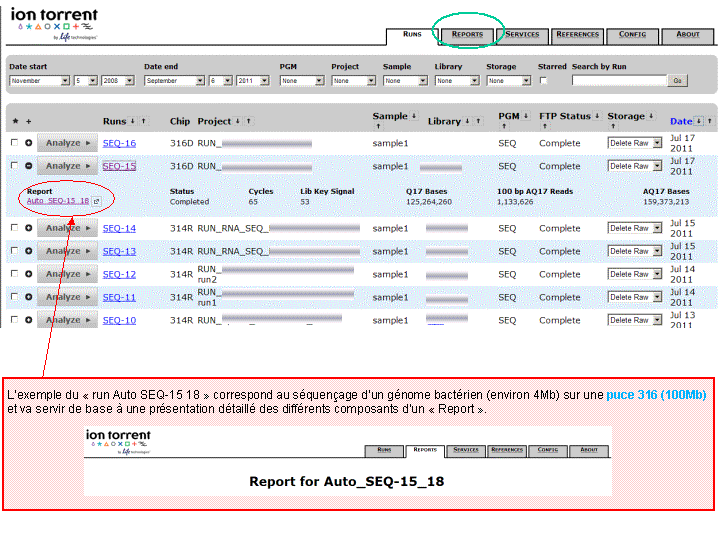The image size is (720, 540).
Task: Expand details for the SEQ-16 run
Action: coord(28,143)
